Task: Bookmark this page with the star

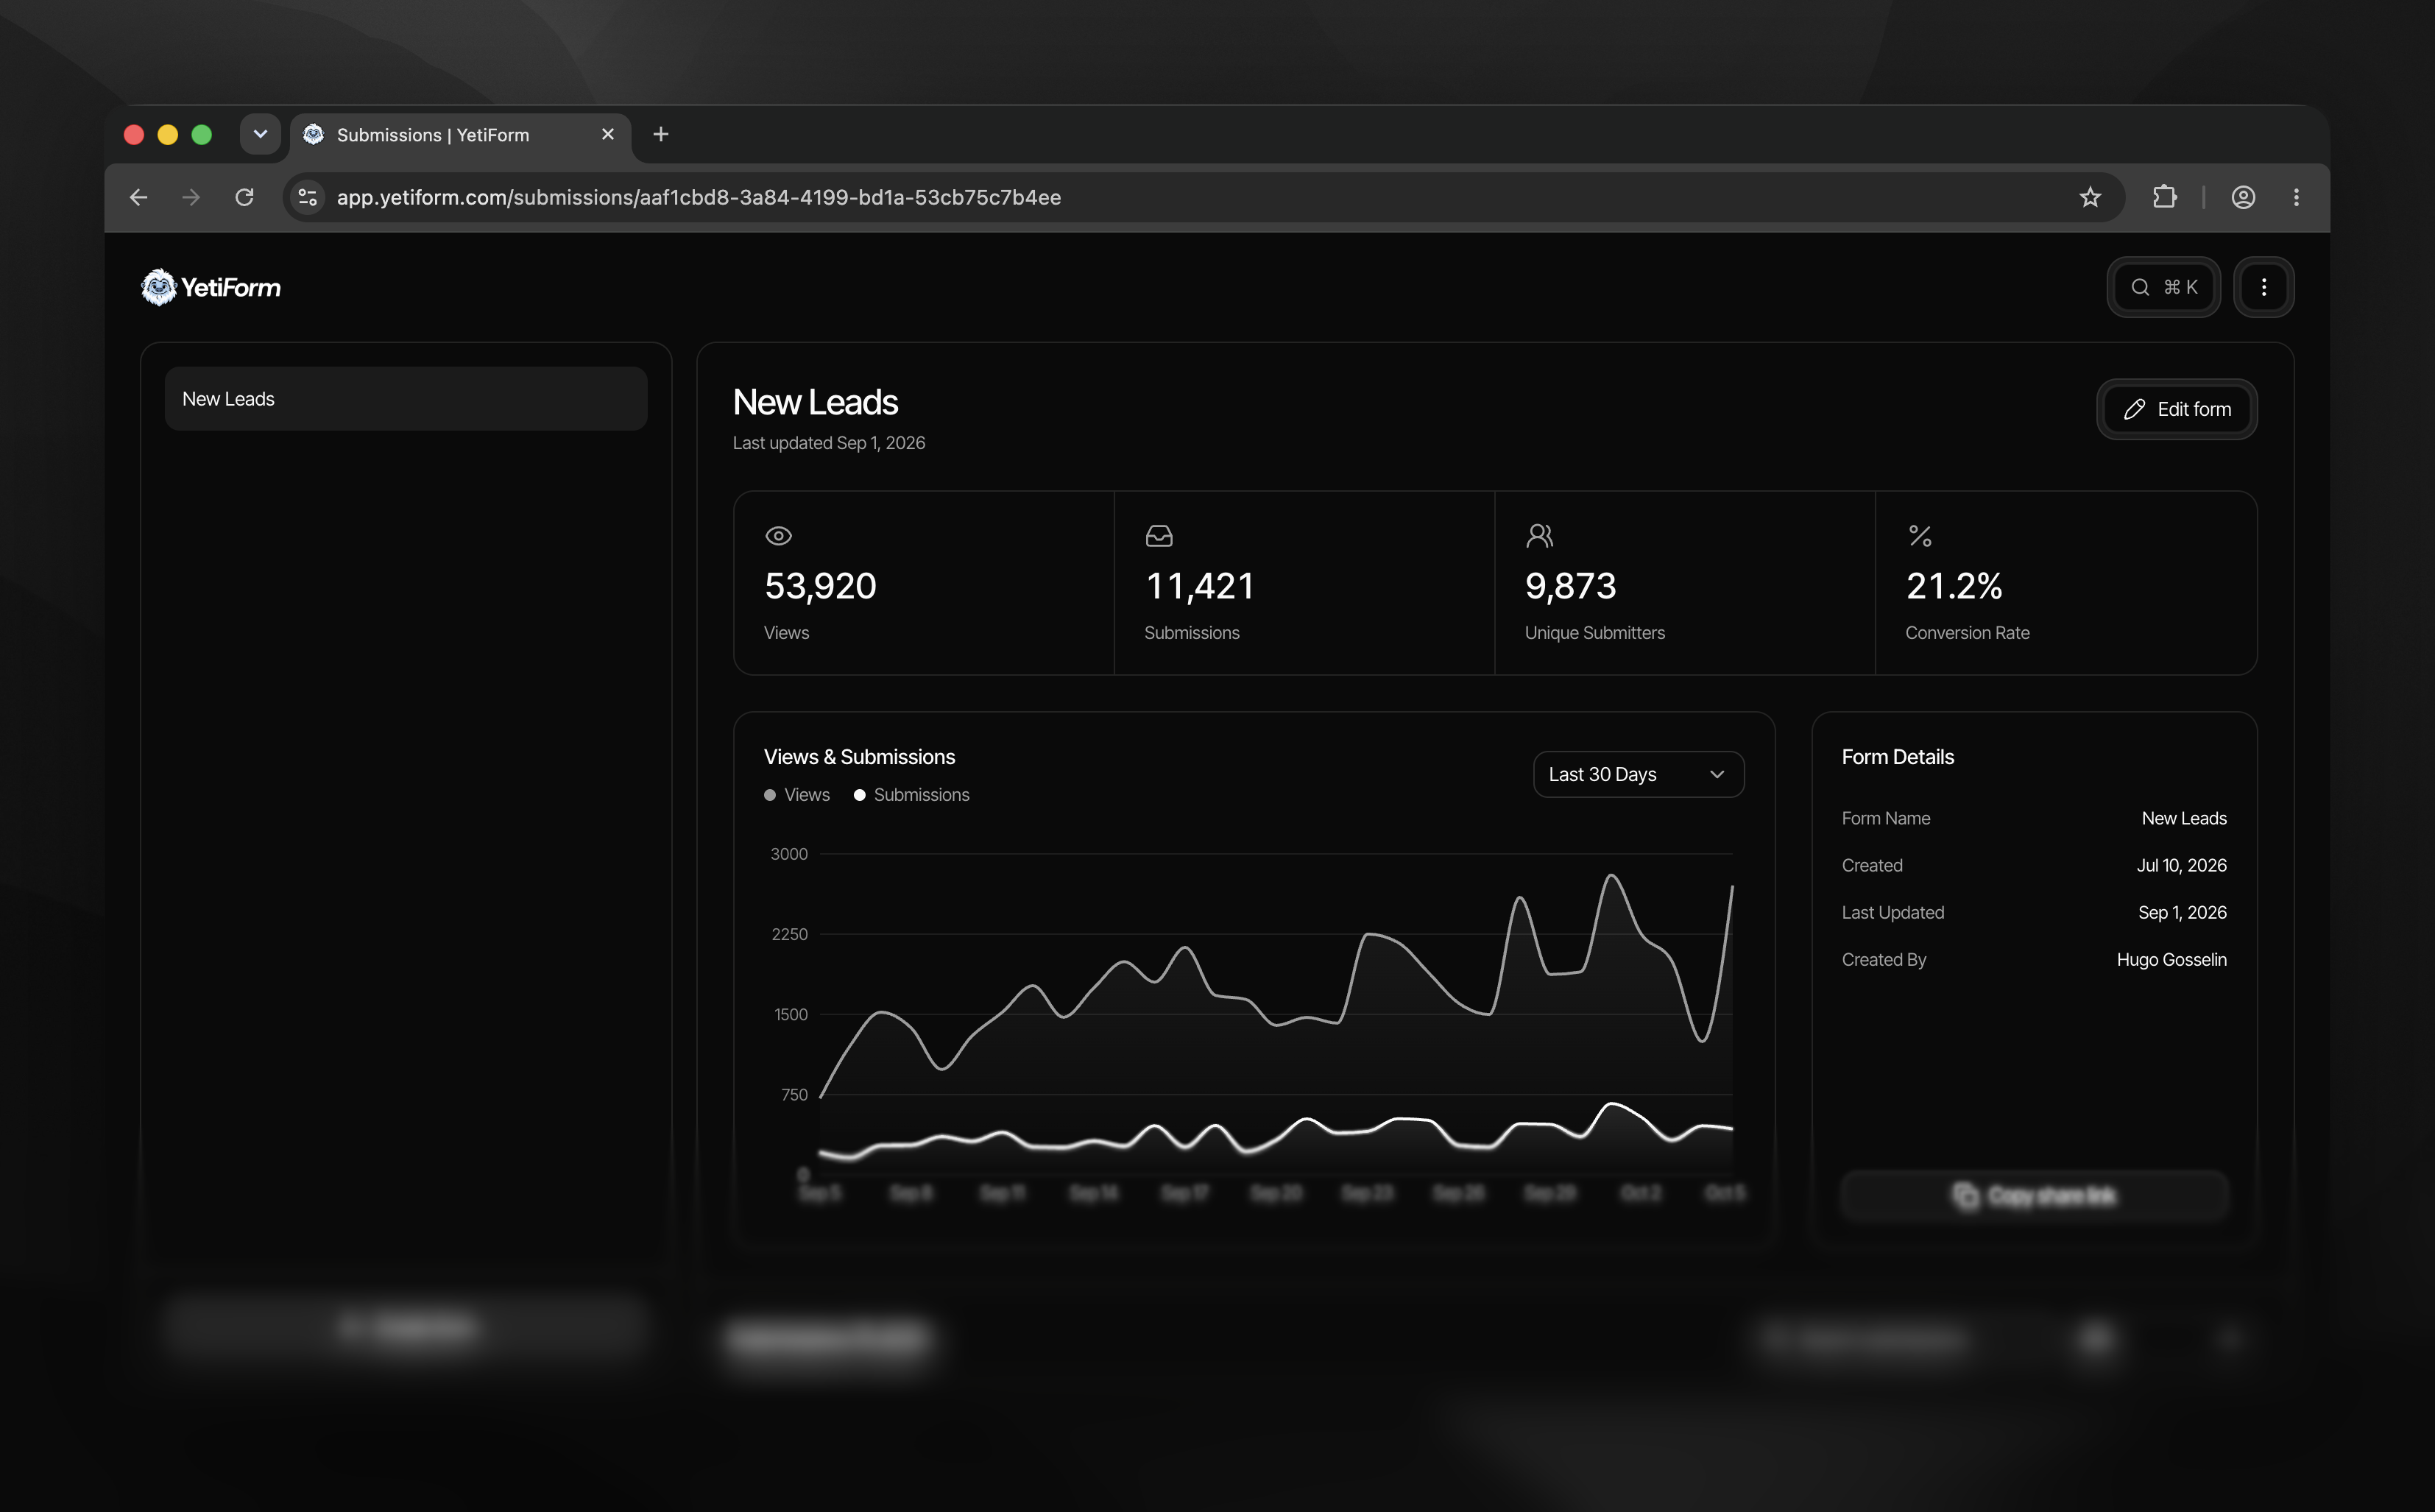Action: pyautogui.click(x=2090, y=197)
